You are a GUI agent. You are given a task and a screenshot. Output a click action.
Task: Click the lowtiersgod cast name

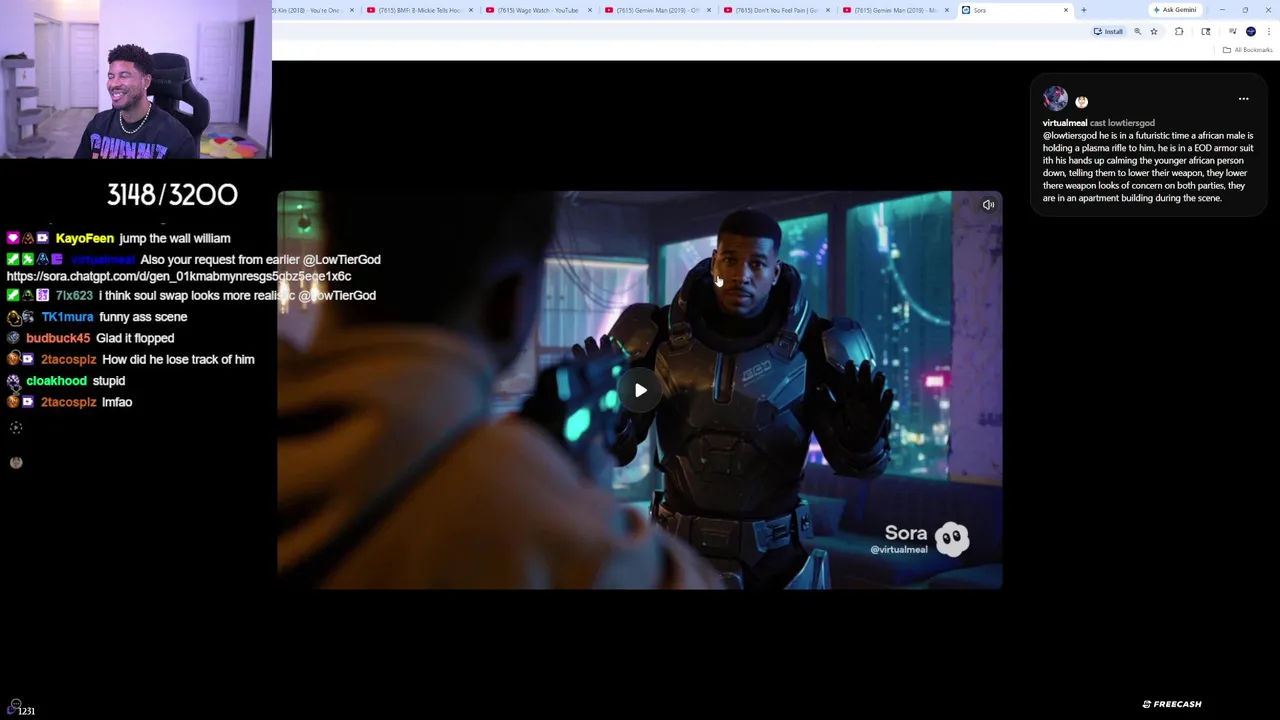click(x=1130, y=123)
